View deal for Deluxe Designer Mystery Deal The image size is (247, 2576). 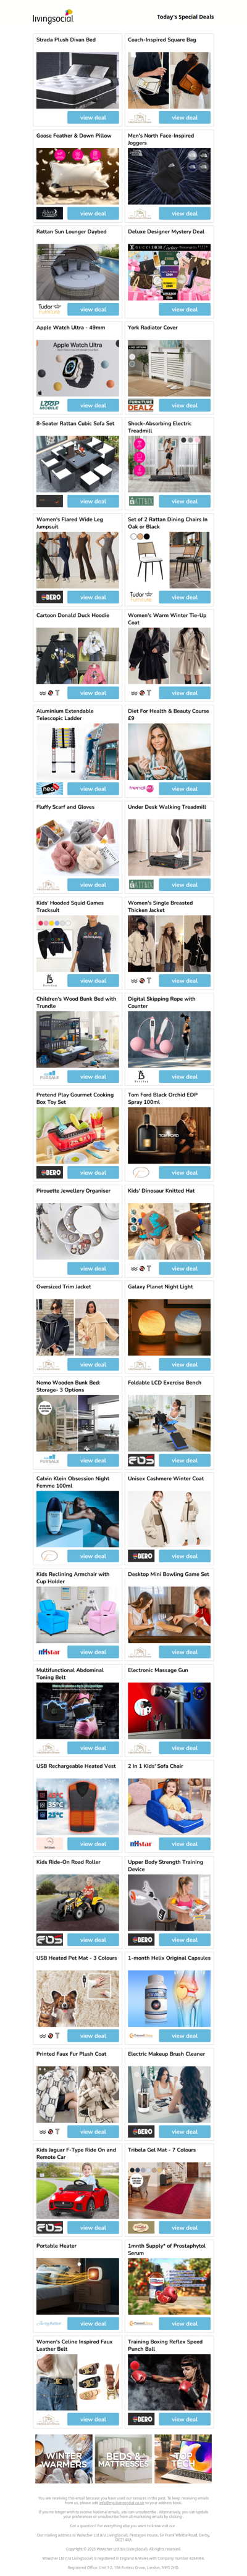[x=184, y=309]
